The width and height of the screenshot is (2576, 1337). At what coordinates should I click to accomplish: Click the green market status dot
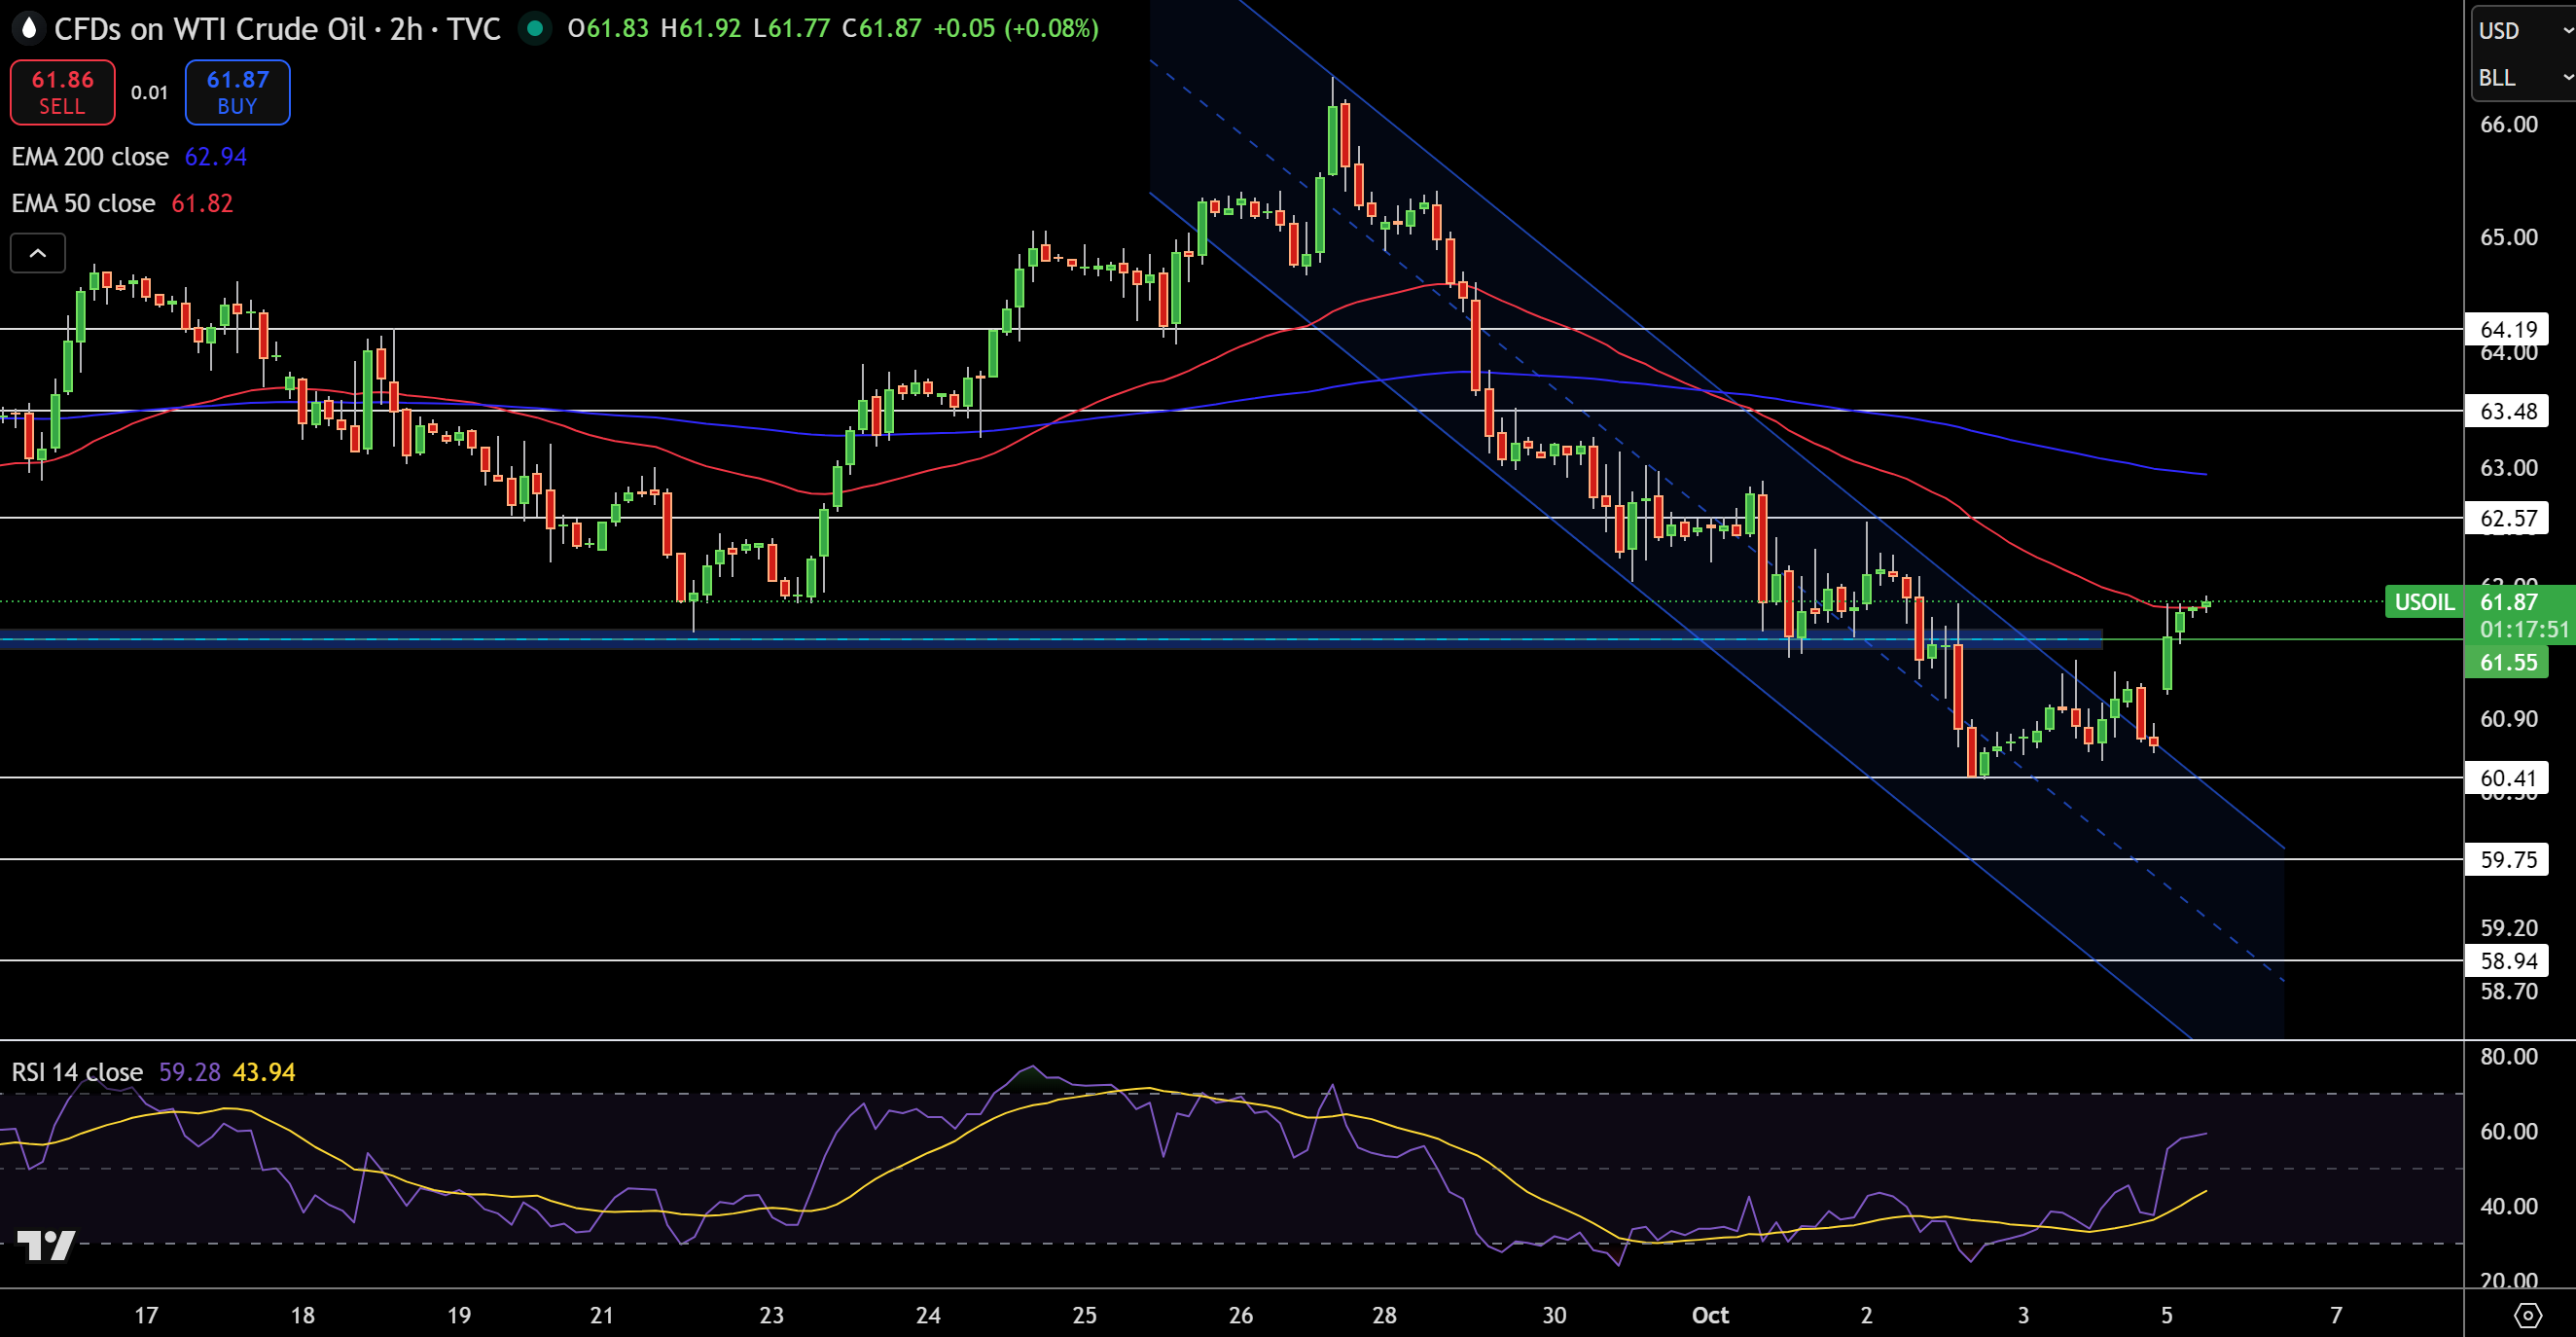click(535, 28)
